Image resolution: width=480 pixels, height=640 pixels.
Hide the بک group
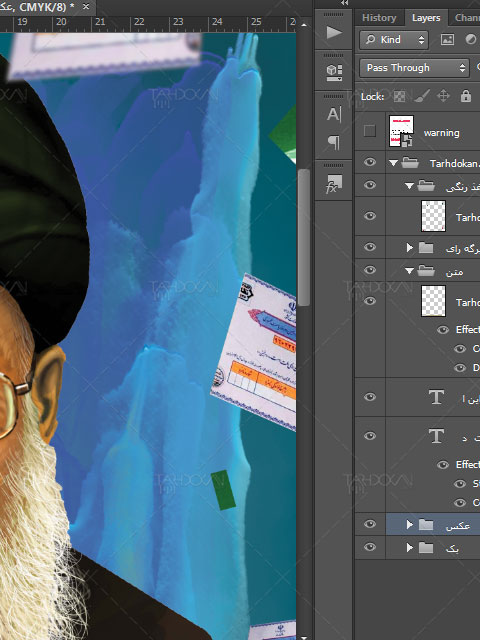coord(370,547)
